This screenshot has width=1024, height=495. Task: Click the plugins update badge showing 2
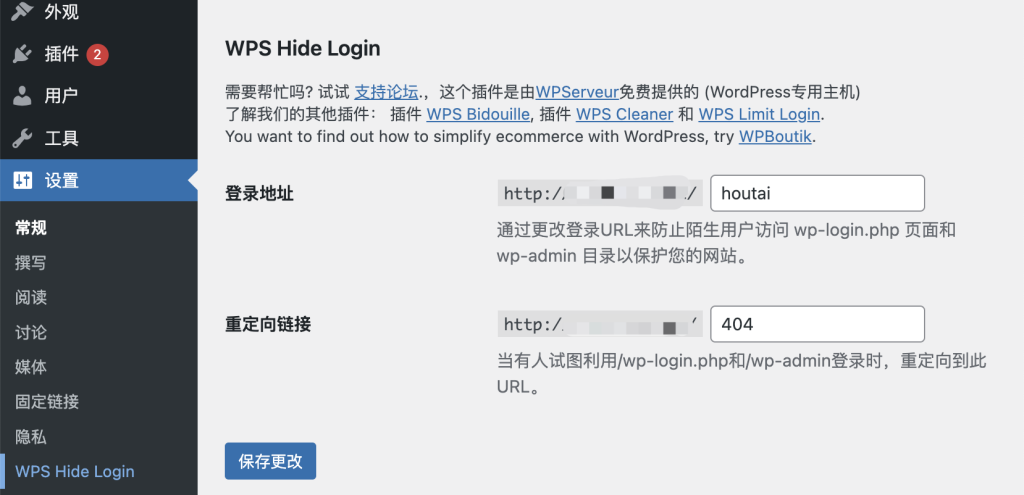point(97,55)
